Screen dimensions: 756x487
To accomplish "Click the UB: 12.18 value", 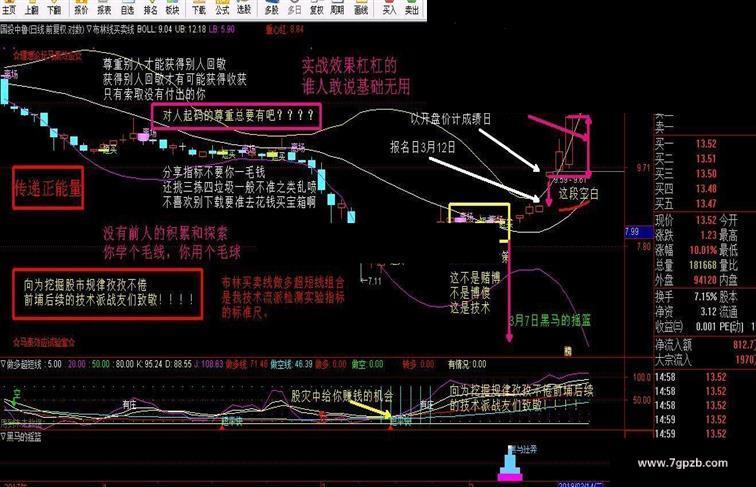I will click(190, 29).
